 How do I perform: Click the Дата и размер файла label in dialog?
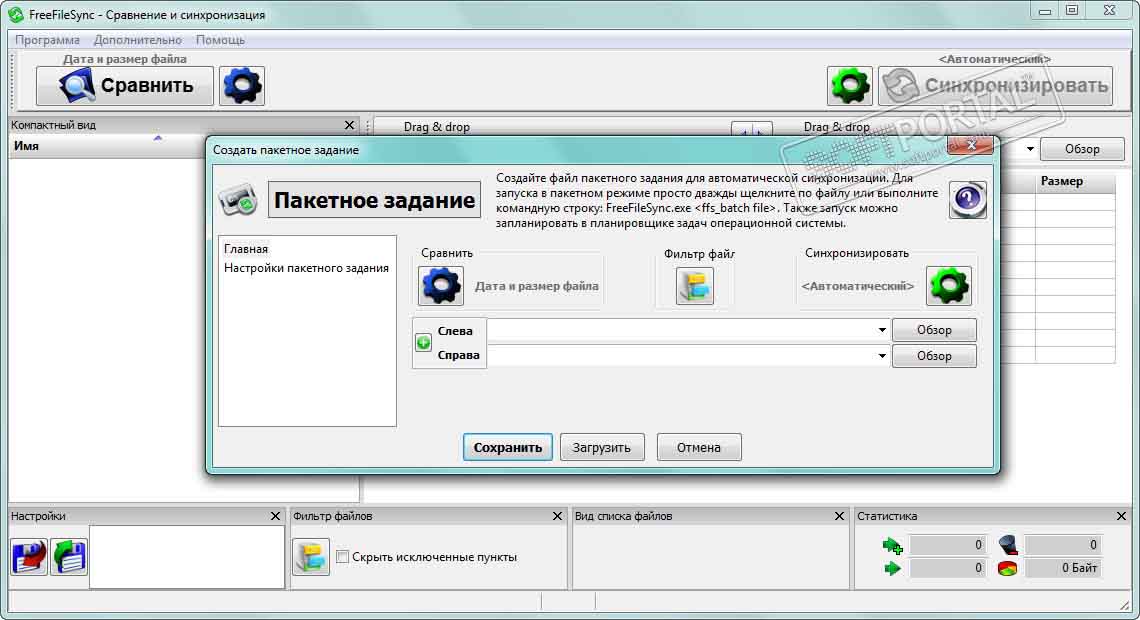[537, 286]
